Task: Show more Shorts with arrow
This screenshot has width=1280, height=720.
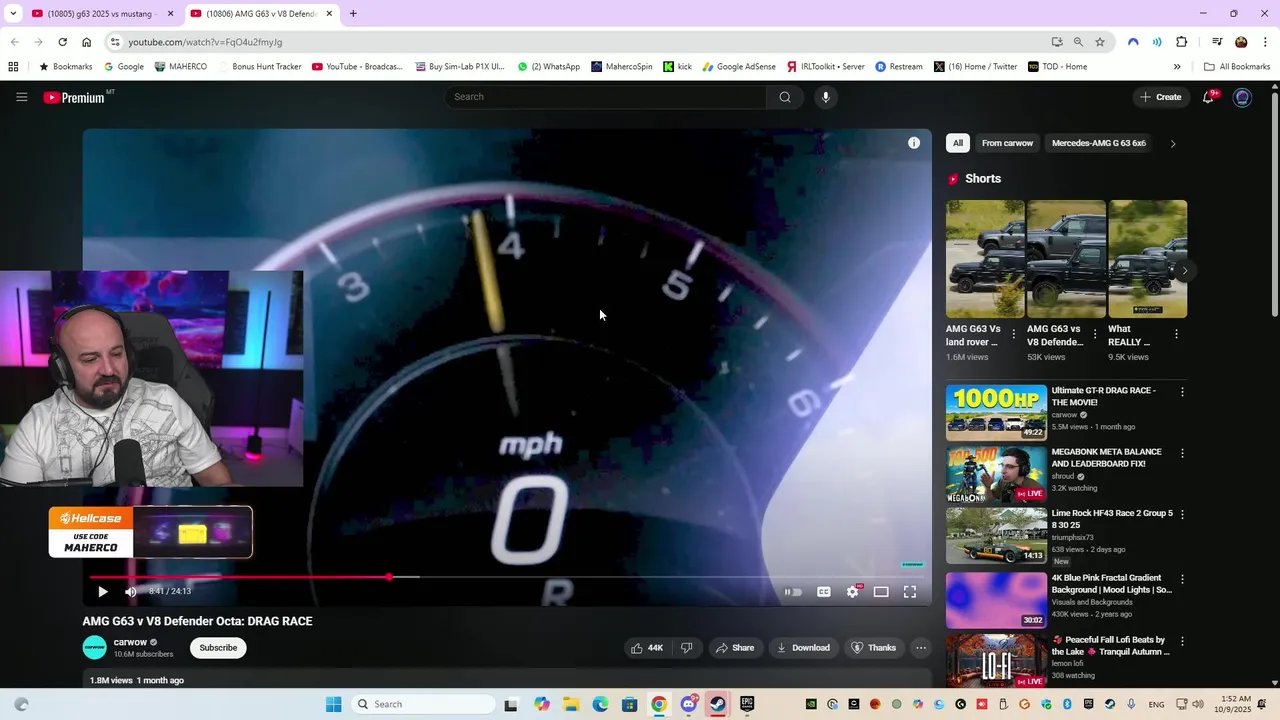Action: [x=1185, y=271]
